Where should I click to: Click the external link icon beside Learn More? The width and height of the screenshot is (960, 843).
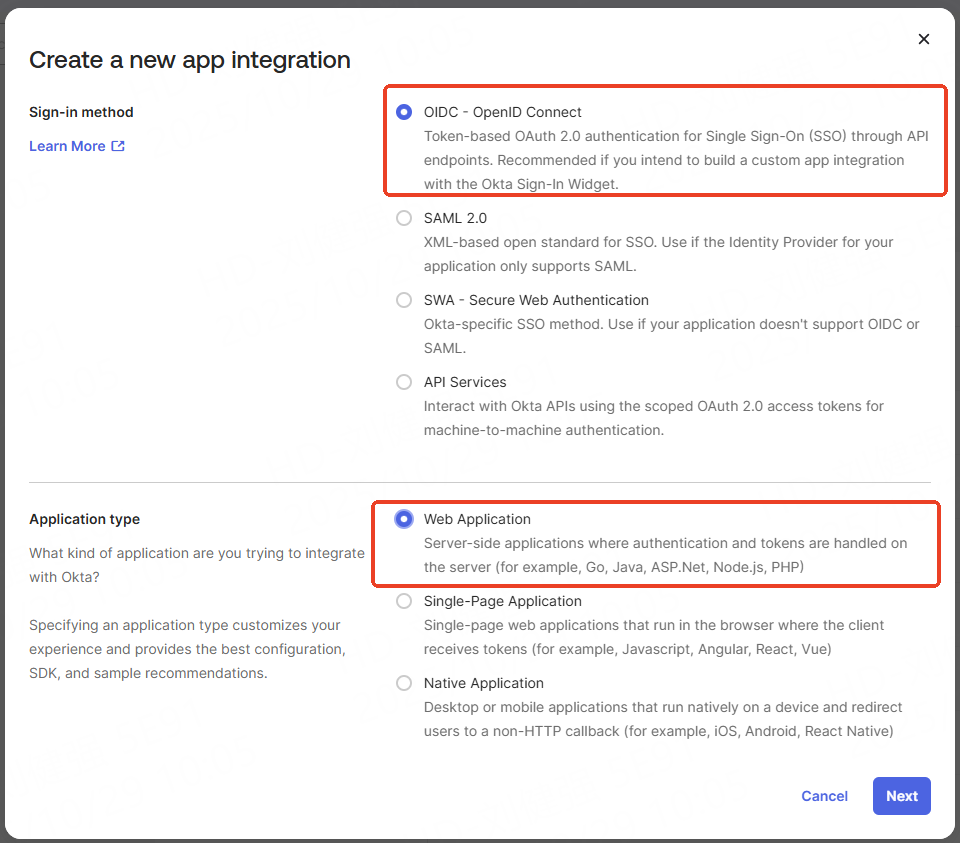point(118,146)
